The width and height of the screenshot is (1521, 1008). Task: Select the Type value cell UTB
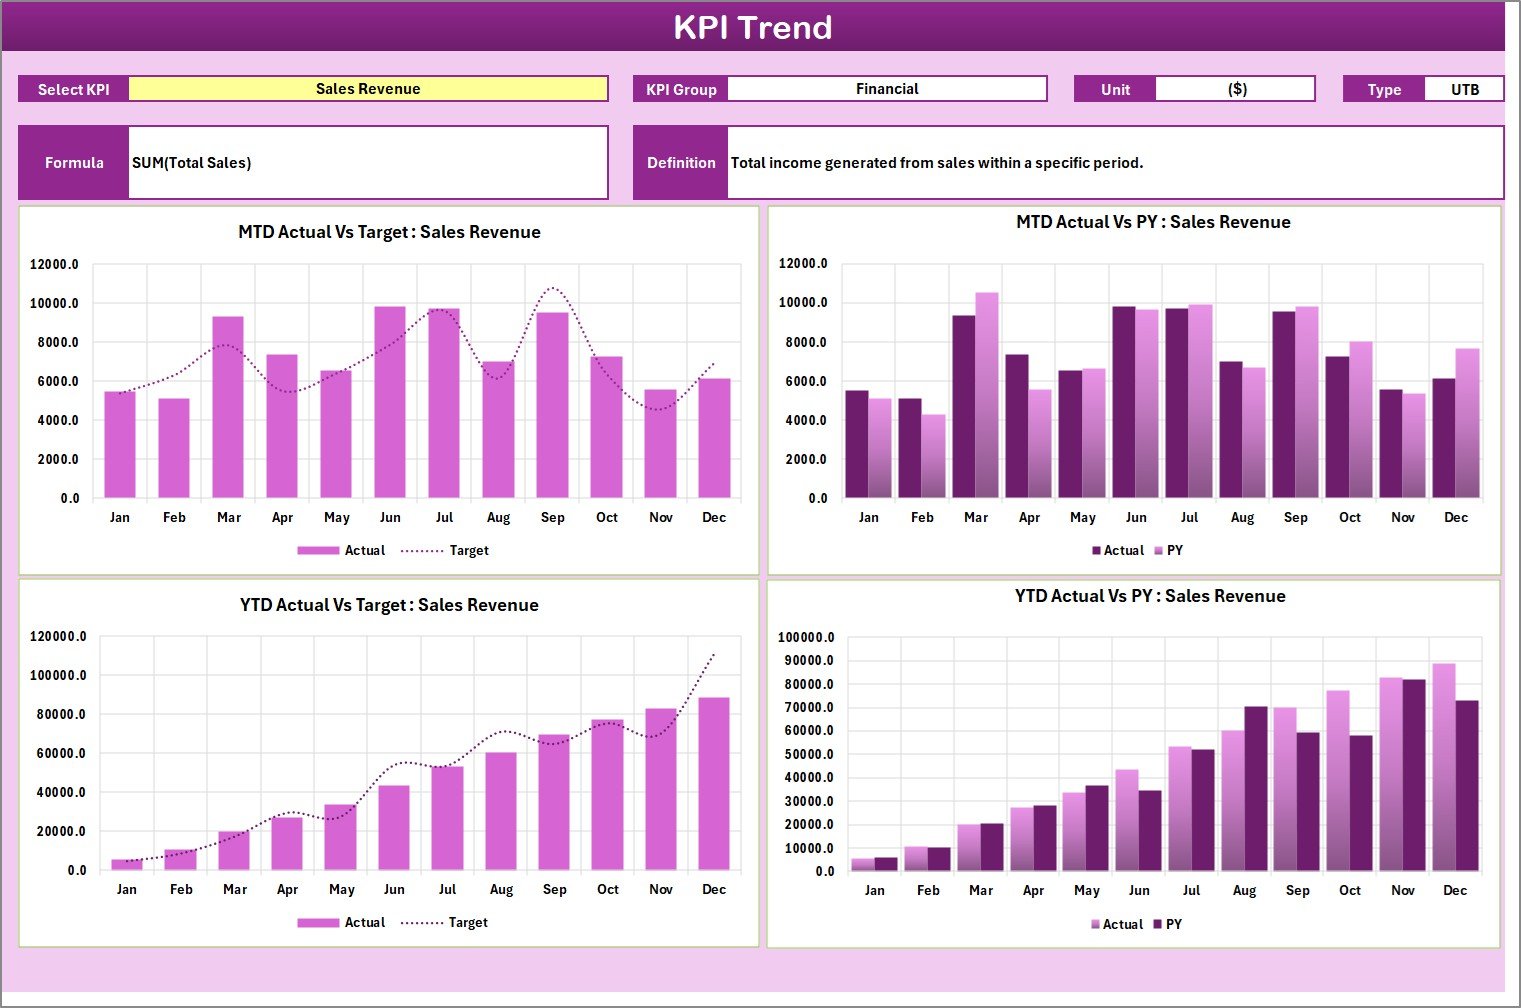(1464, 90)
